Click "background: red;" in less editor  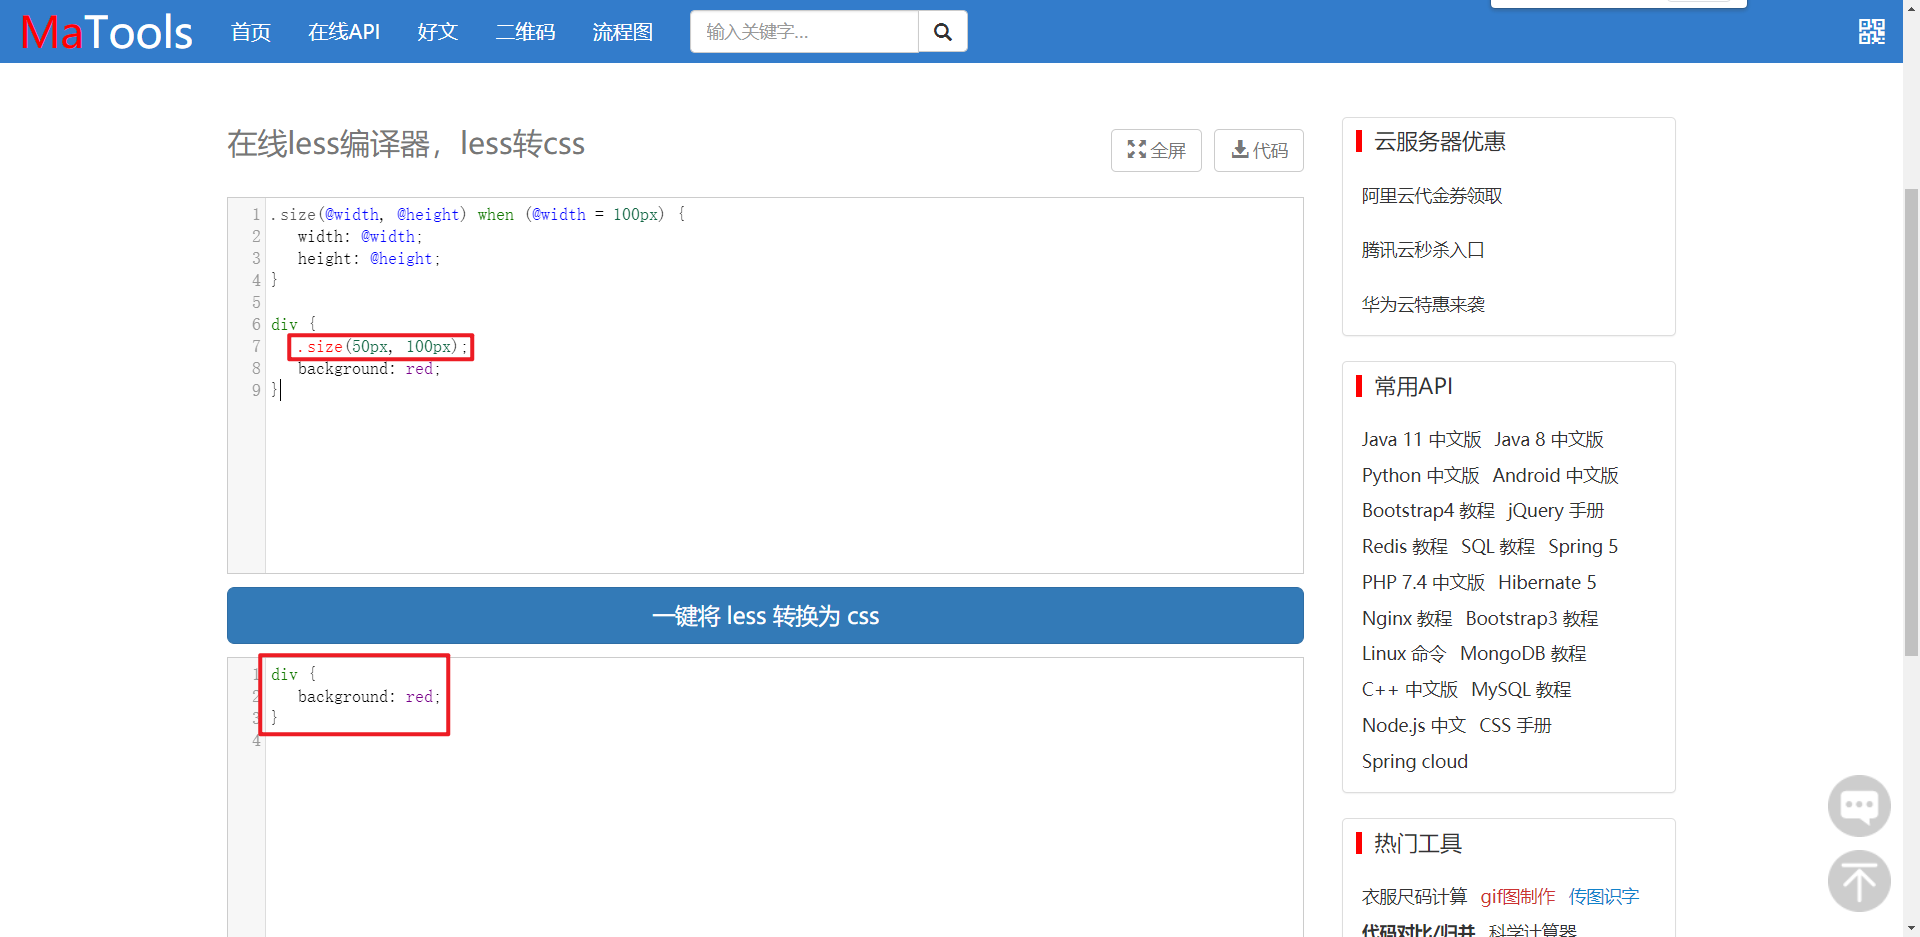pyautogui.click(x=369, y=368)
